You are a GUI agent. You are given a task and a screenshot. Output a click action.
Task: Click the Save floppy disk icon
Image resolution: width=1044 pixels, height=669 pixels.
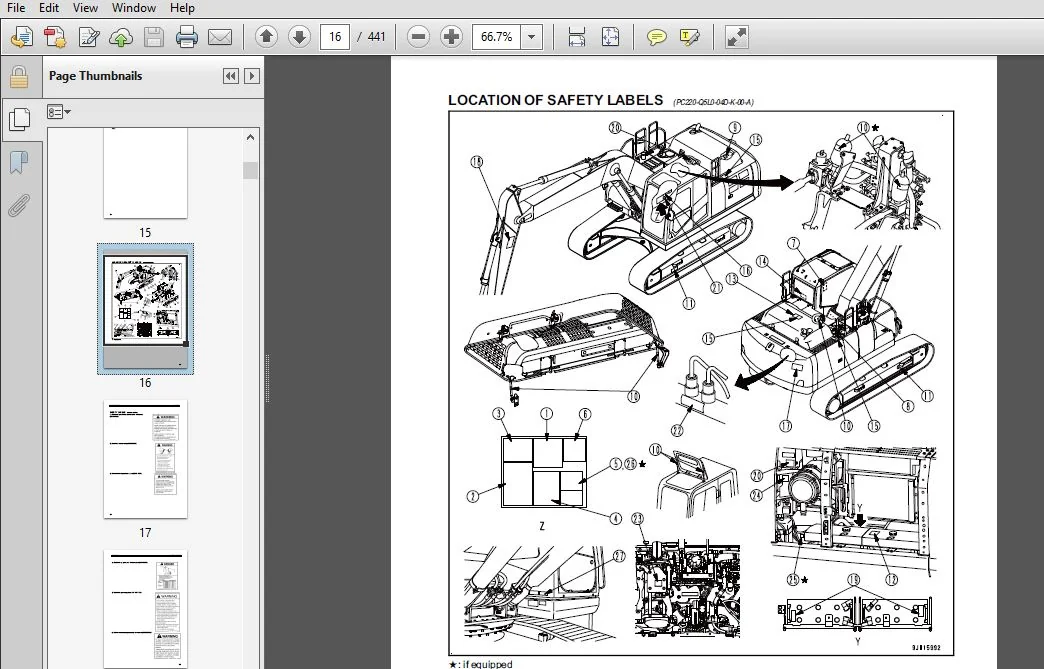[154, 37]
